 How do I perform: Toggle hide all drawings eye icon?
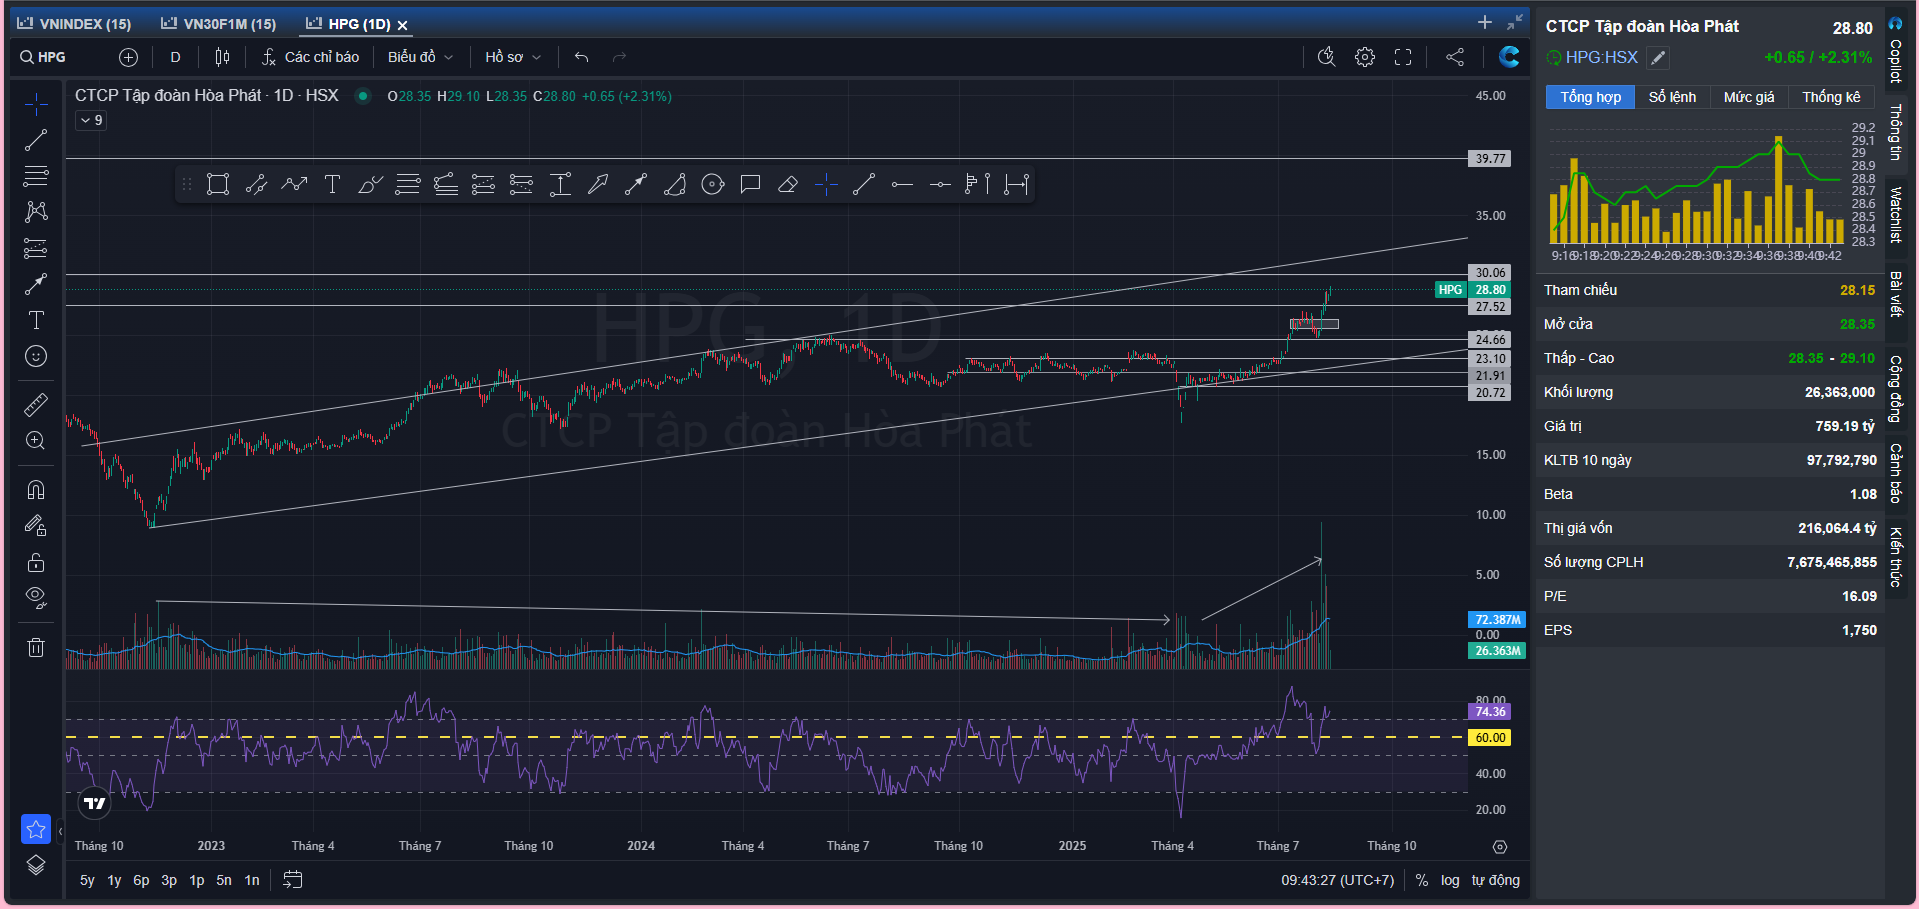(36, 598)
